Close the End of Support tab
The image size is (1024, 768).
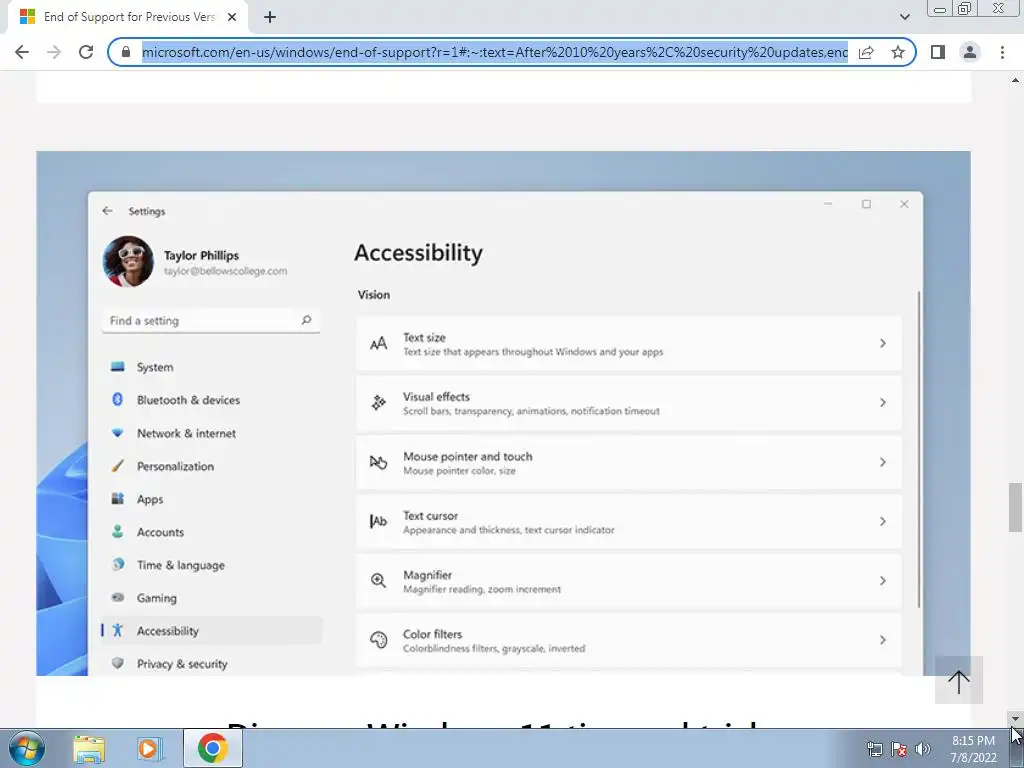tap(231, 18)
